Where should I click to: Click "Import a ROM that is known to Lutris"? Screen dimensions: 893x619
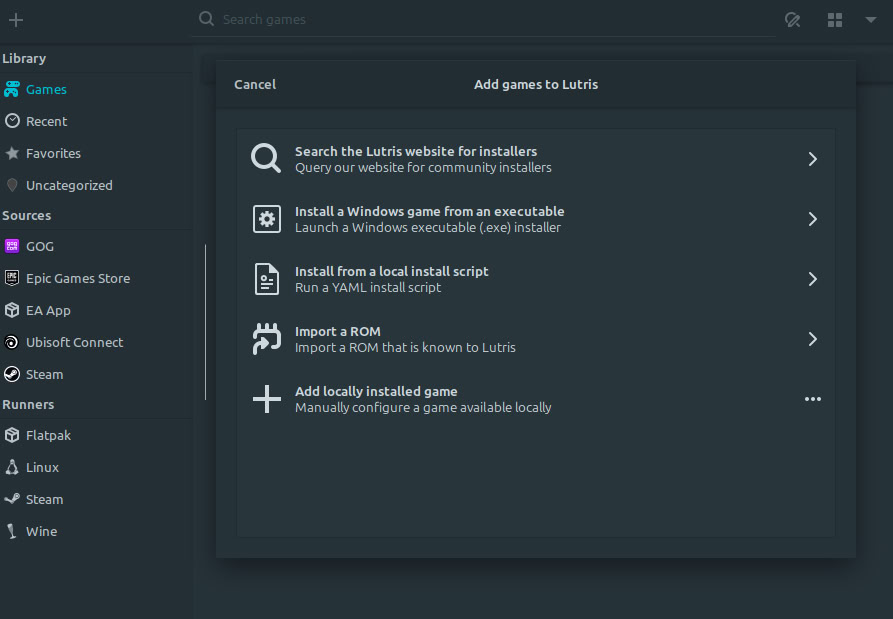tap(405, 347)
